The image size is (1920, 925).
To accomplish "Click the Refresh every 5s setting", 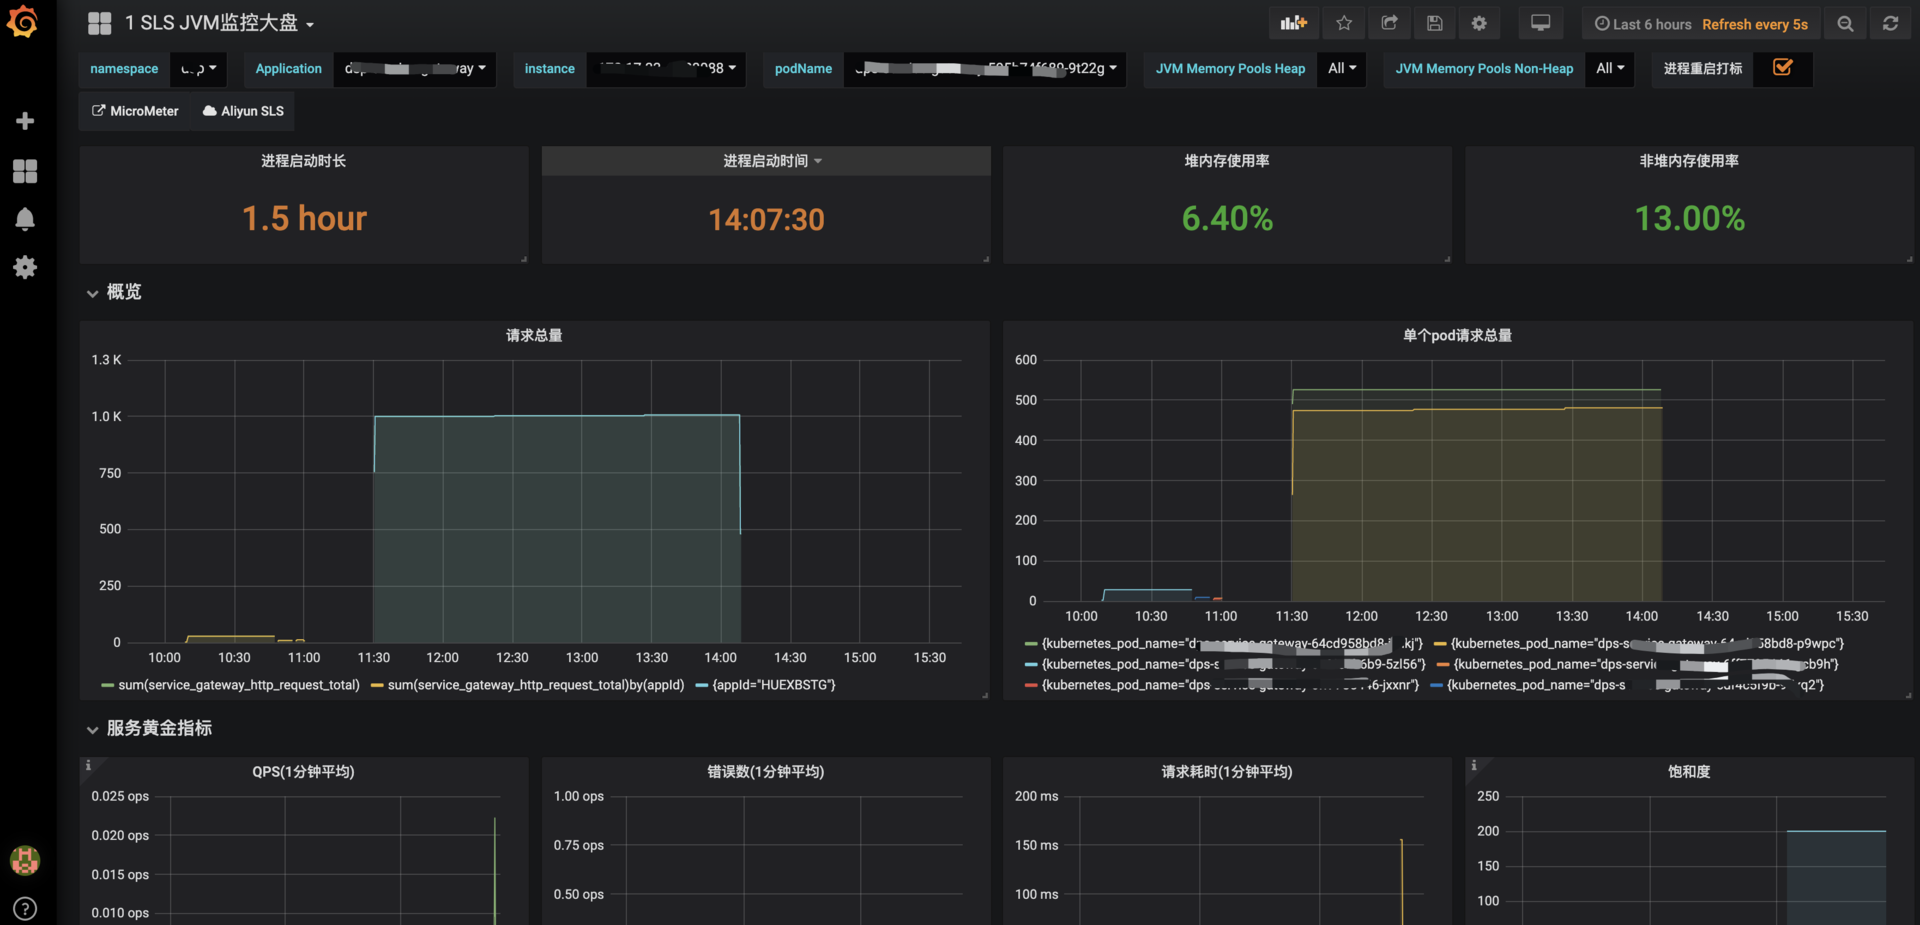I will point(1755,24).
